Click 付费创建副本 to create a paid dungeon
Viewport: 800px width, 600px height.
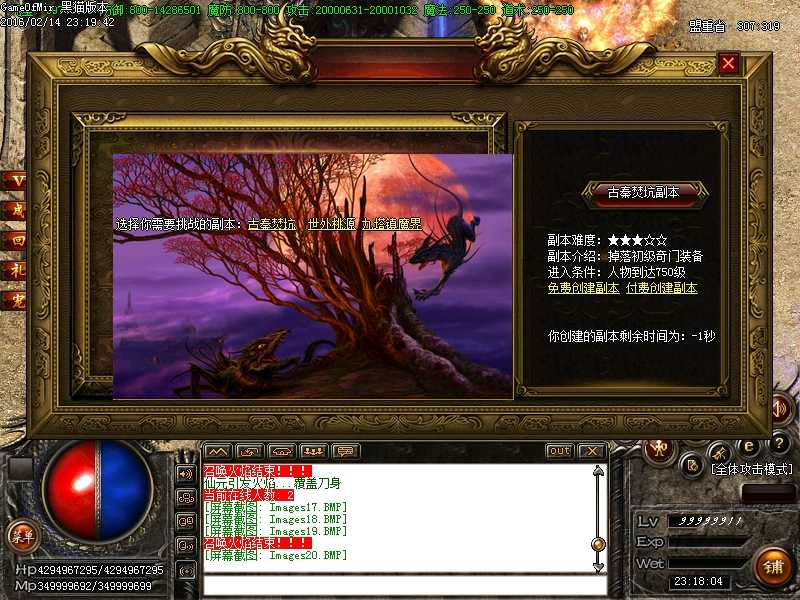661,288
